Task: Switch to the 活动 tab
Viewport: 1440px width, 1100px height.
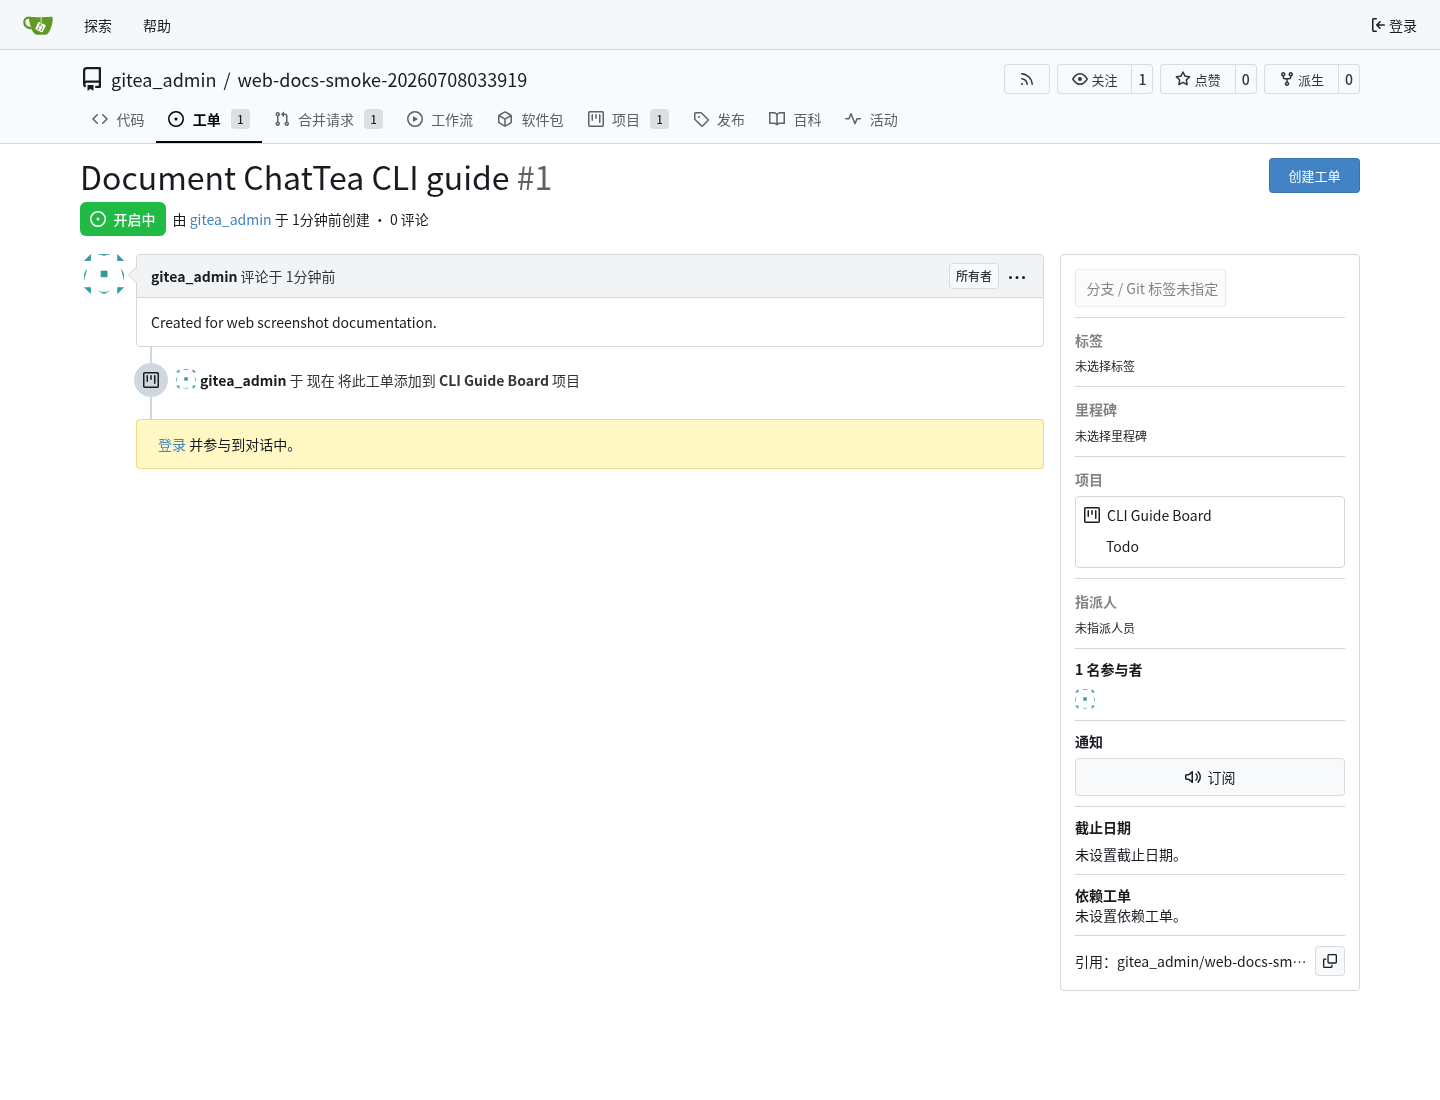Action: click(871, 120)
